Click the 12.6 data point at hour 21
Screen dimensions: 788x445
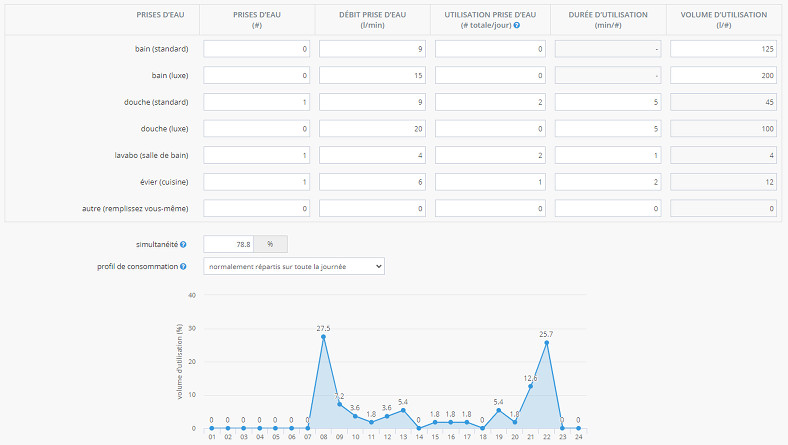pyautogui.click(x=530, y=386)
